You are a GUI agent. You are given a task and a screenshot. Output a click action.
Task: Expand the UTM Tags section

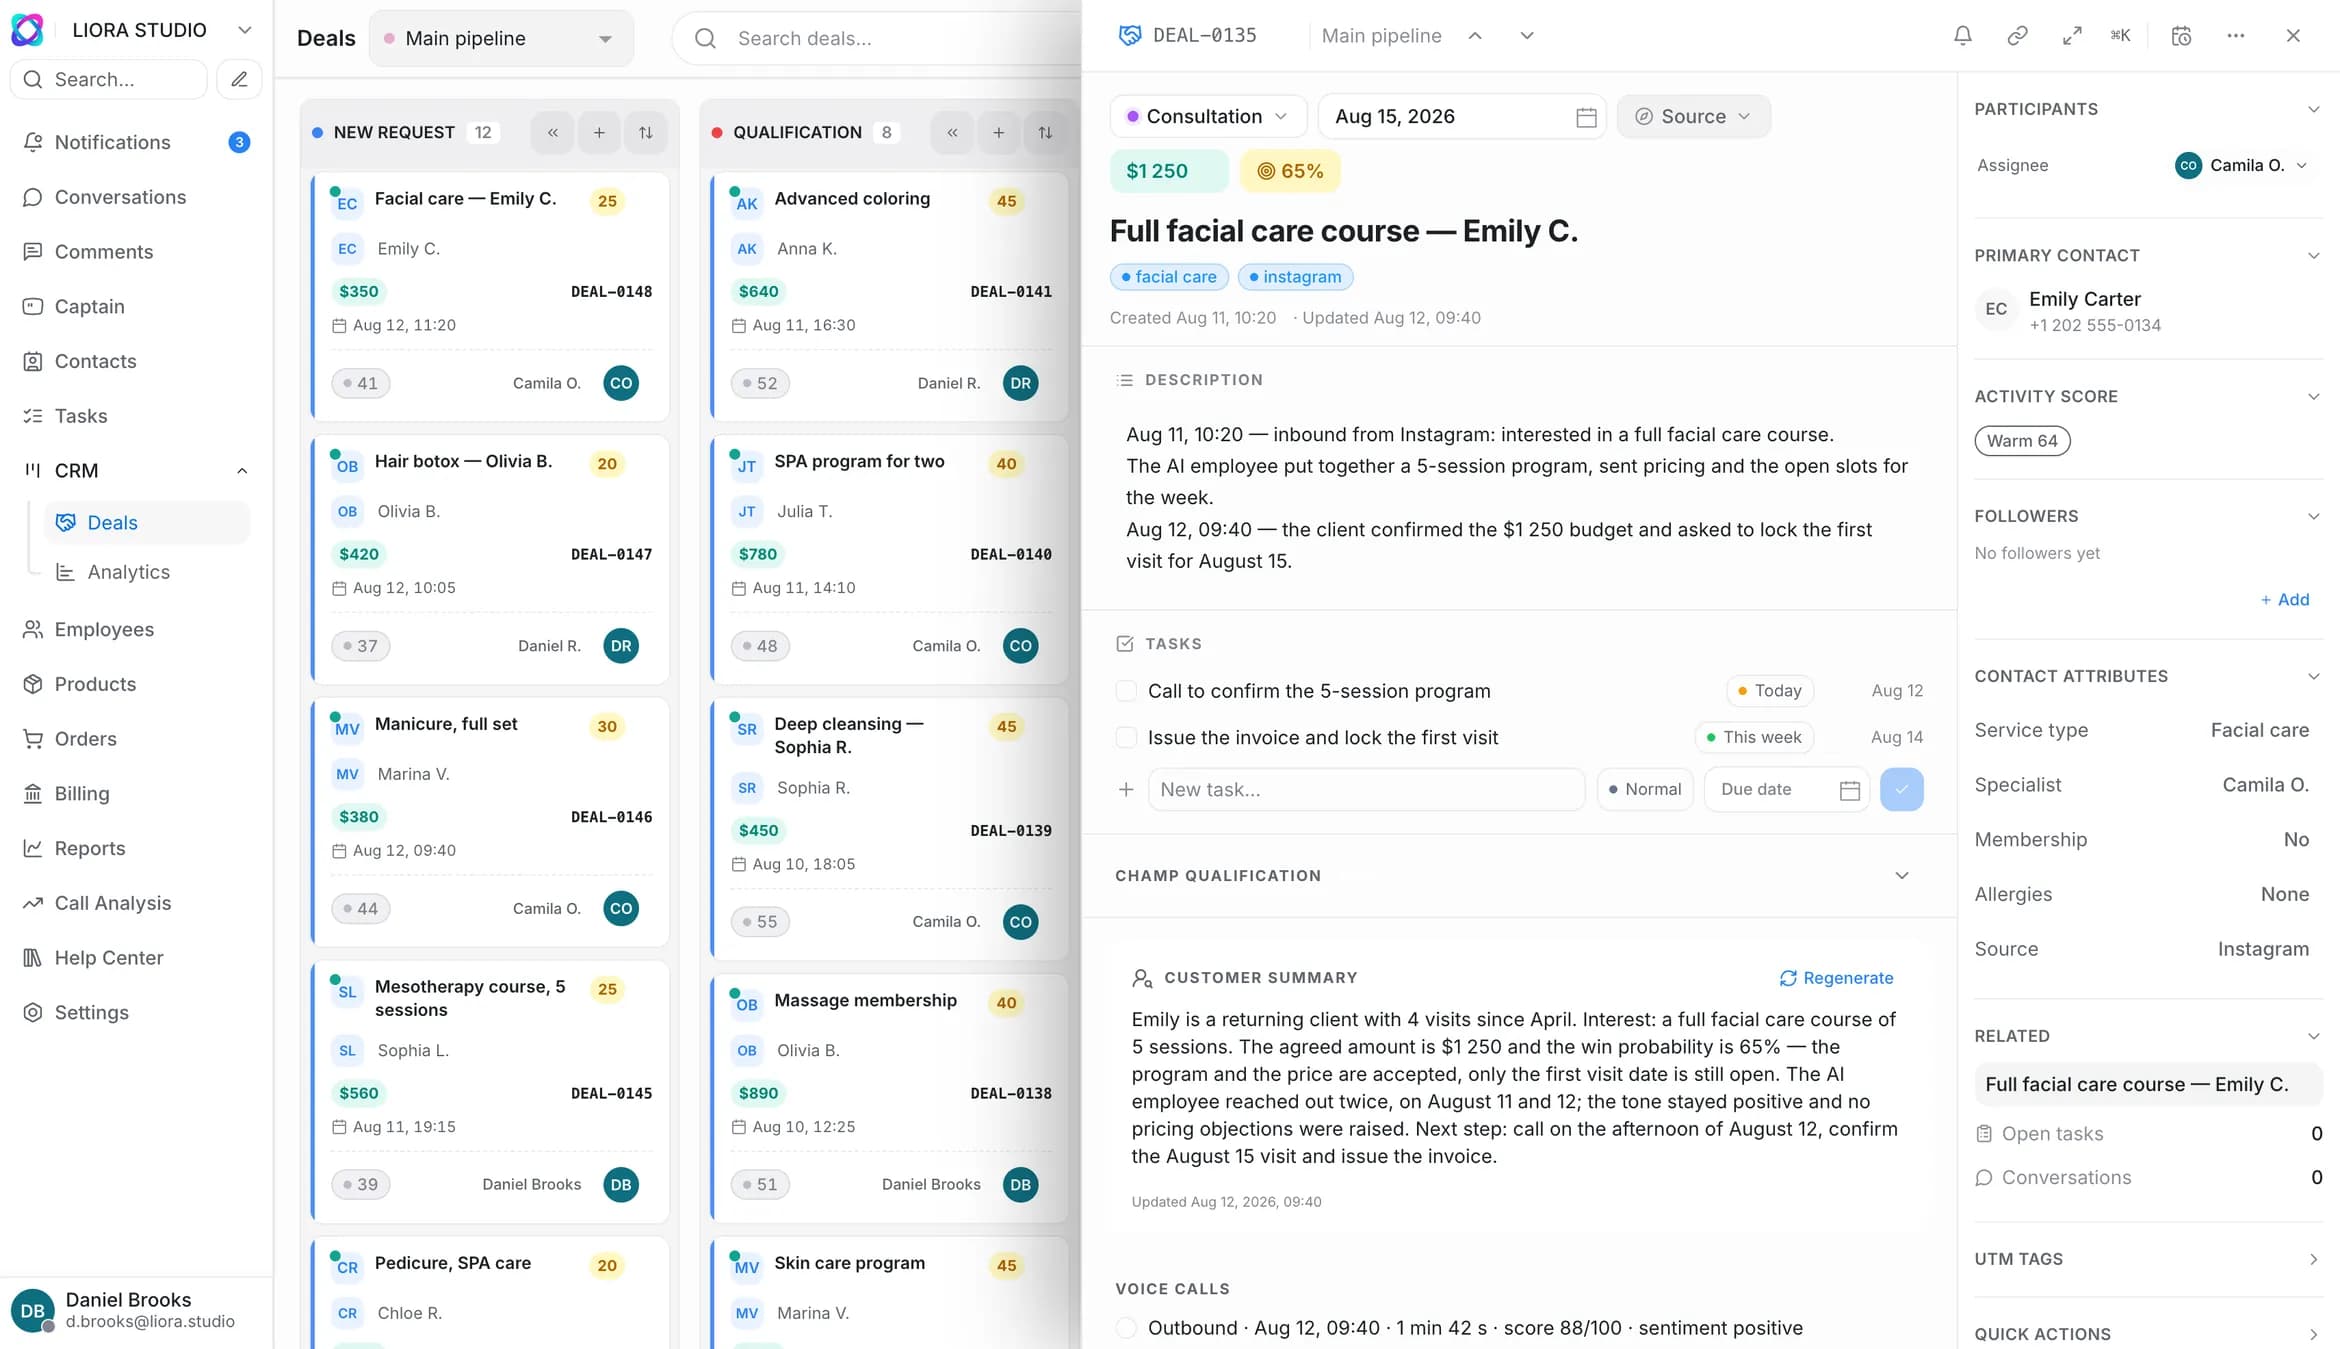[2313, 1259]
